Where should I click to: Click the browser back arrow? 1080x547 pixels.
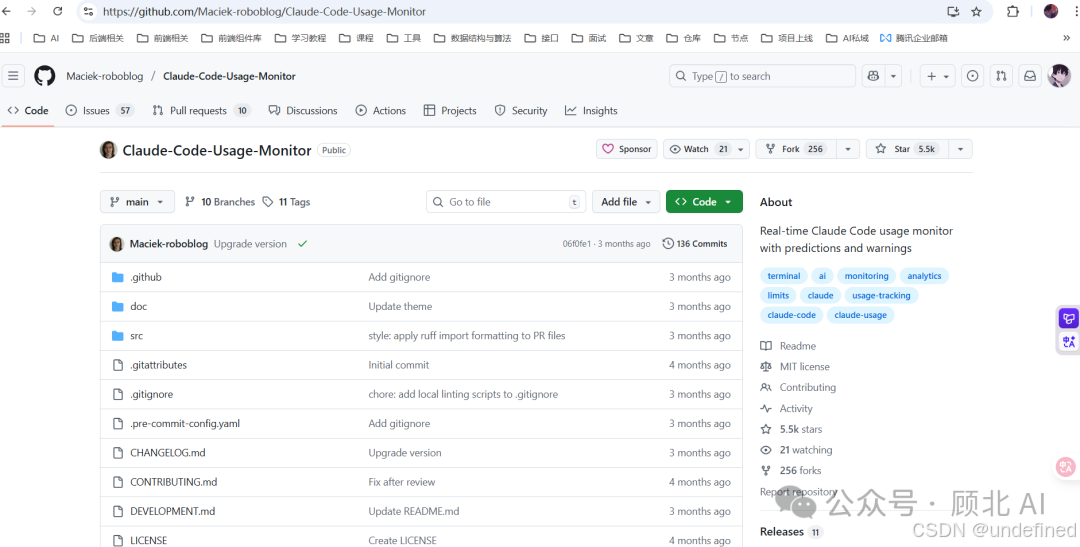click(7, 11)
